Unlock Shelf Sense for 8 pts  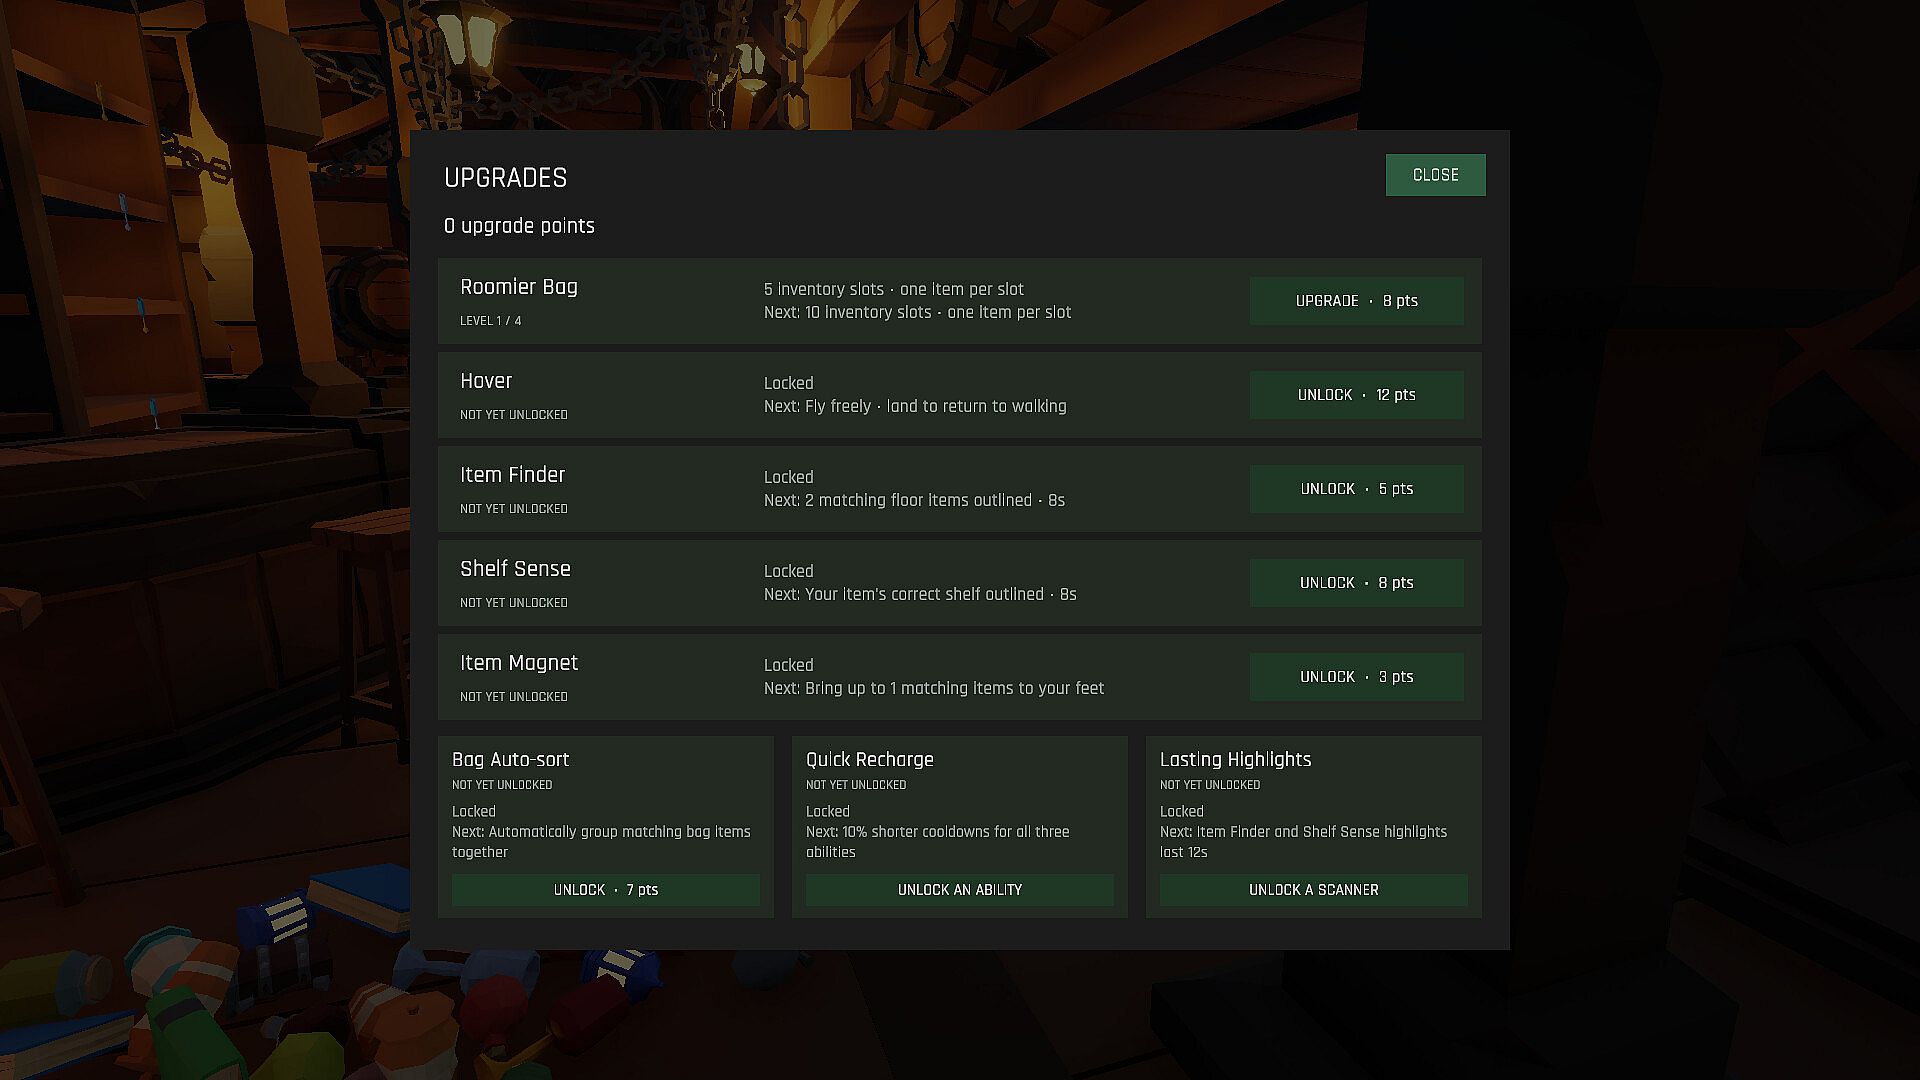click(1356, 583)
